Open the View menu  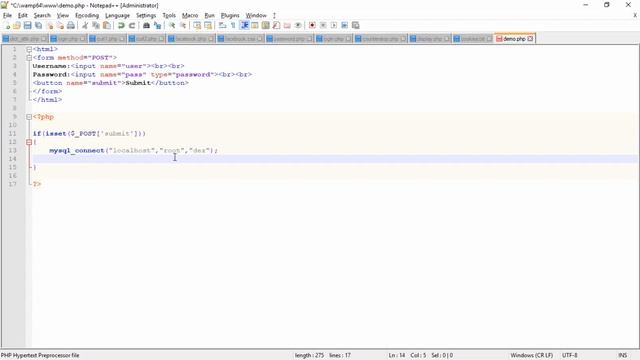point(62,16)
